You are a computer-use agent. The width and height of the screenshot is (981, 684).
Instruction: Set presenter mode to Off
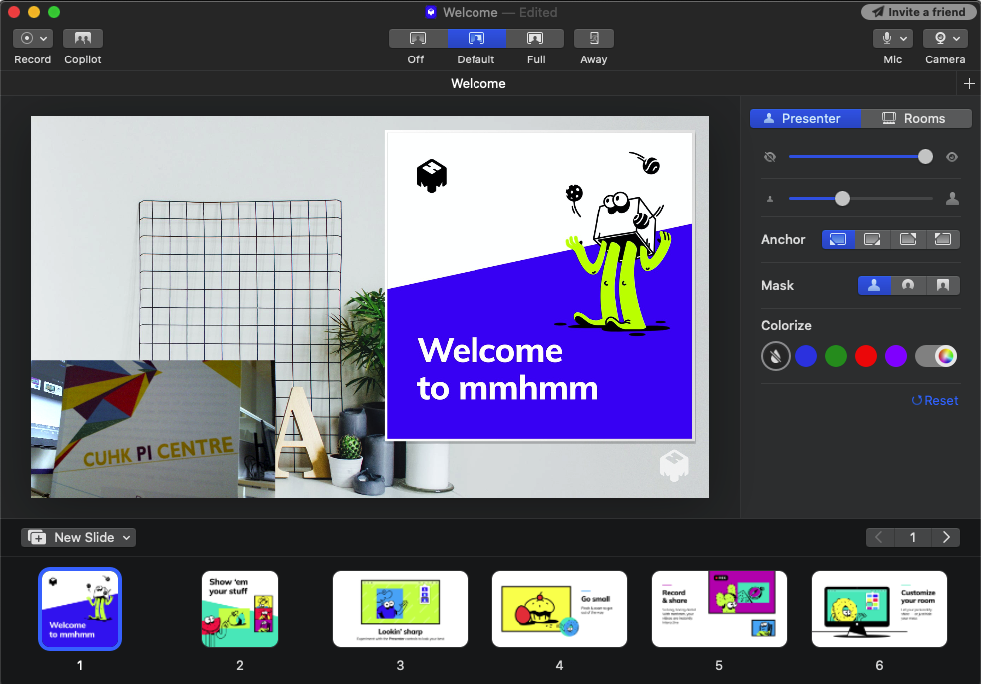[x=418, y=38]
